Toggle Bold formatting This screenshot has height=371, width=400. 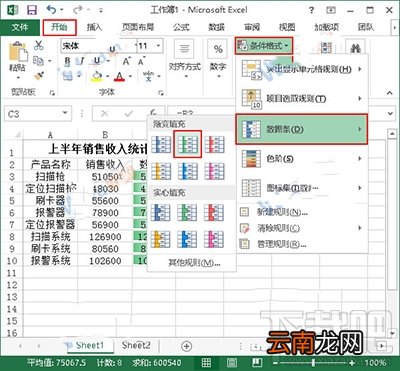pyautogui.click(x=68, y=61)
